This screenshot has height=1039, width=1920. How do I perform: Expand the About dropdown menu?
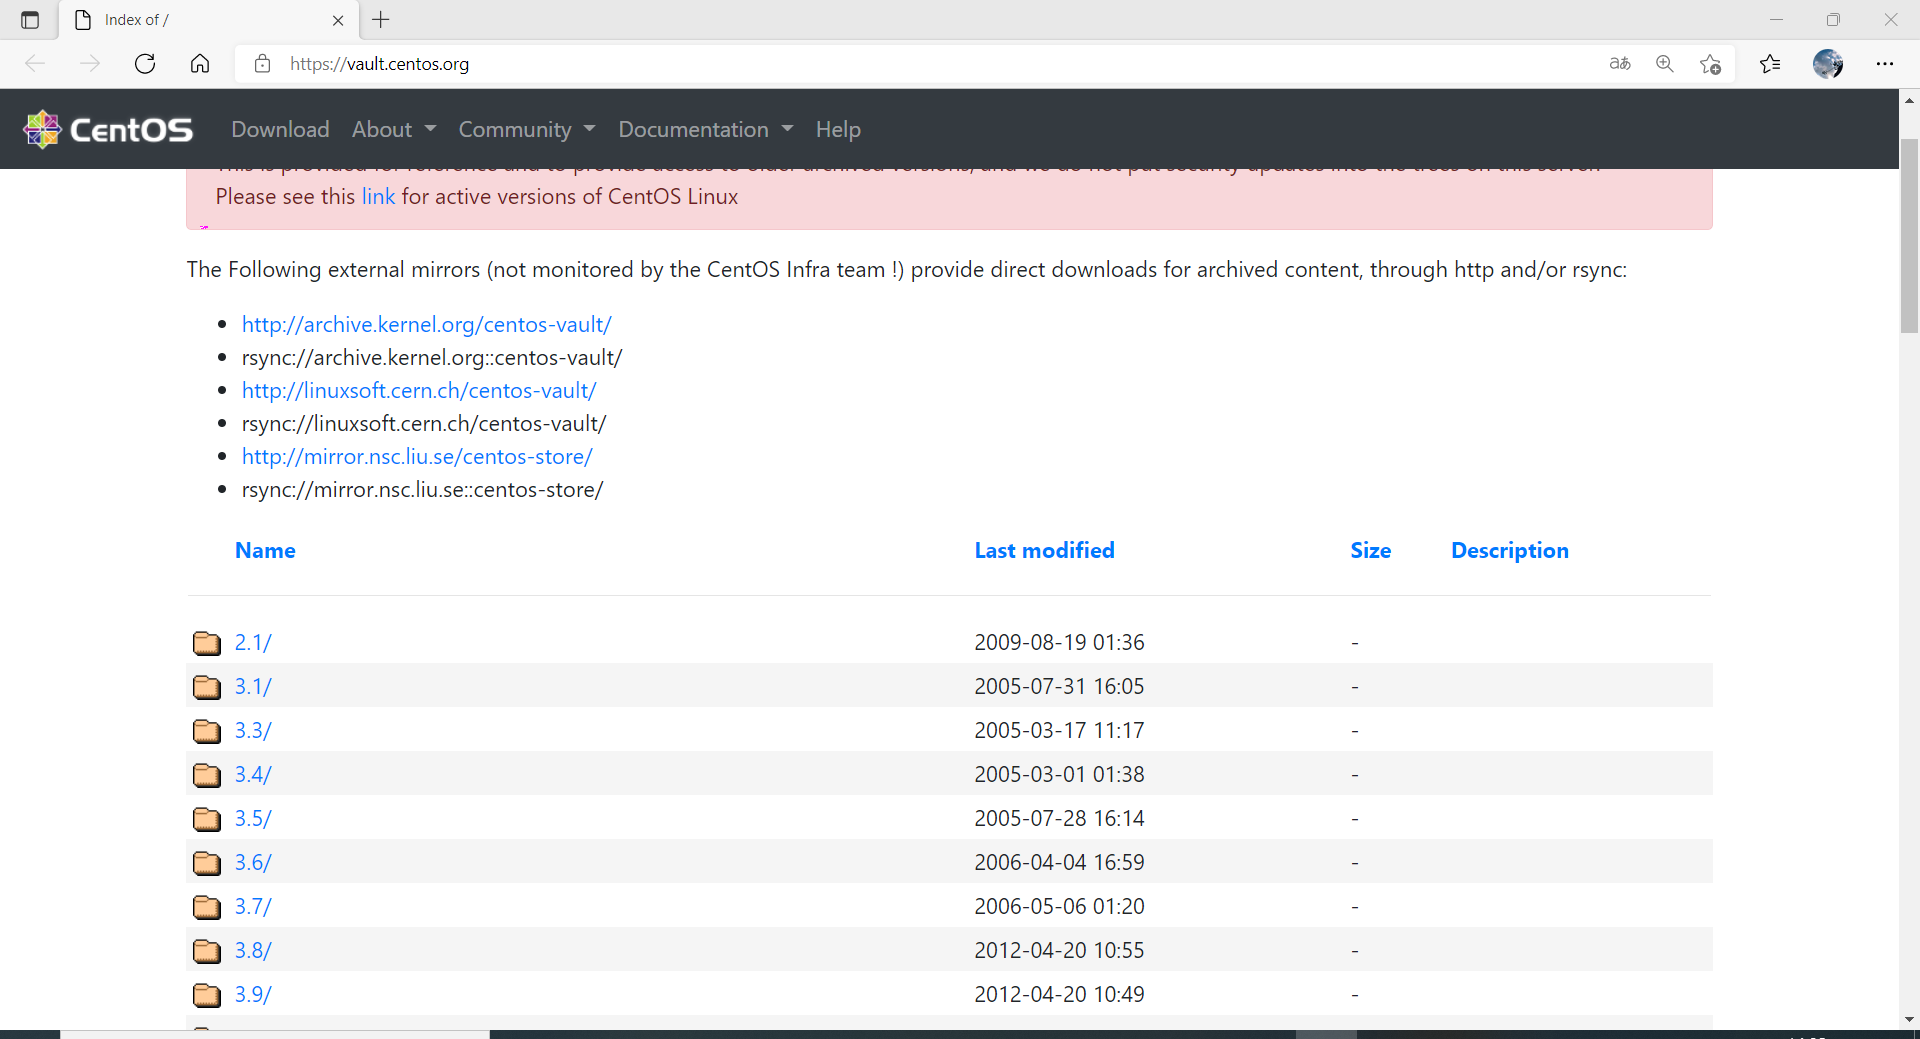coord(394,129)
